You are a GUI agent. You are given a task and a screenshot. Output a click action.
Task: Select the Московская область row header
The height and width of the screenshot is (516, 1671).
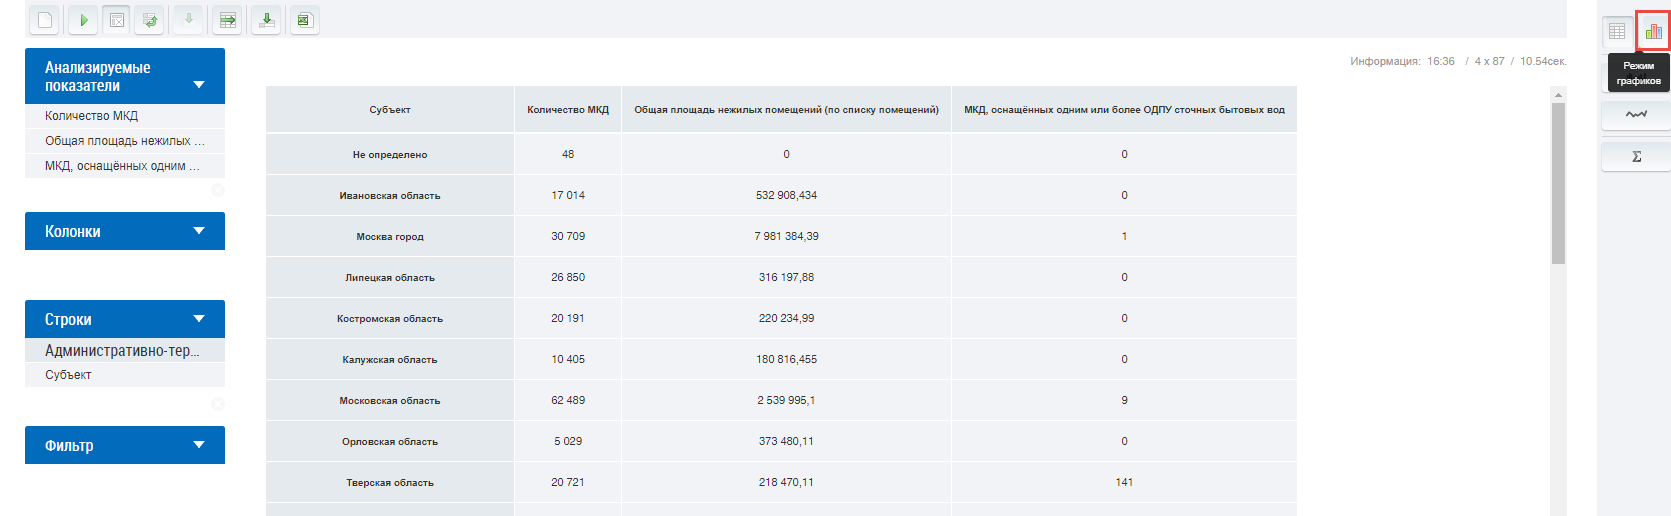point(390,400)
